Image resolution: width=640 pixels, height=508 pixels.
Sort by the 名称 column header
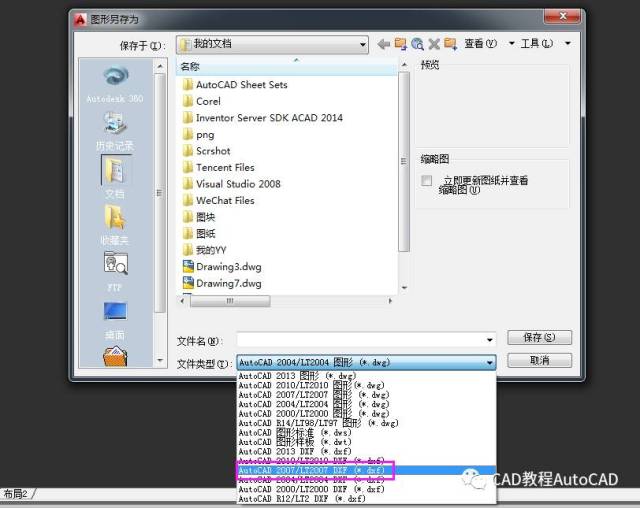pos(287,67)
